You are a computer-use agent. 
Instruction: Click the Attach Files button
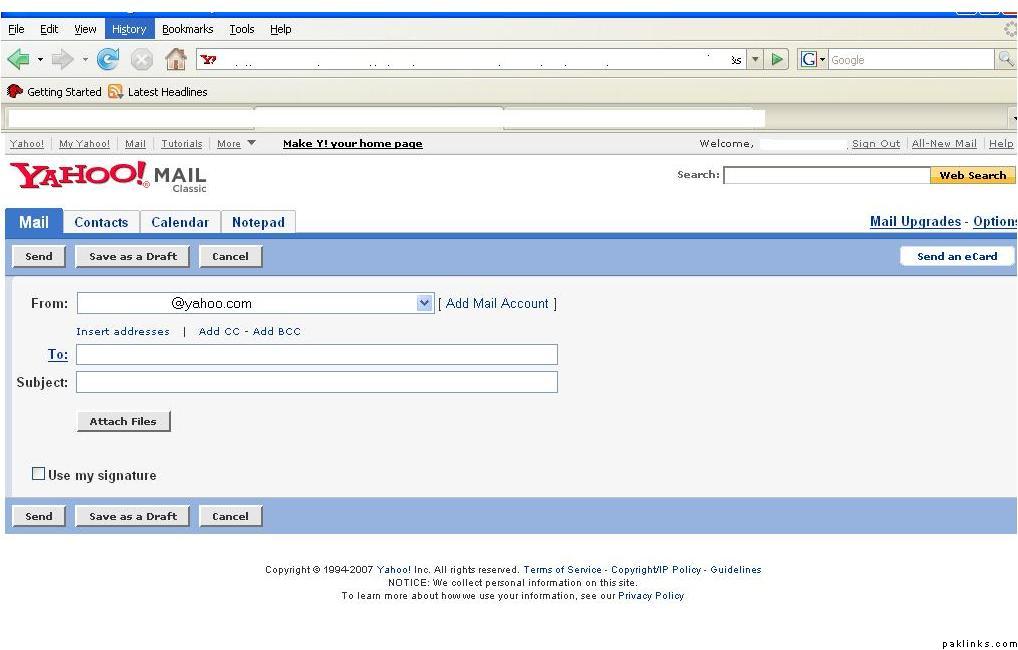click(123, 421)
